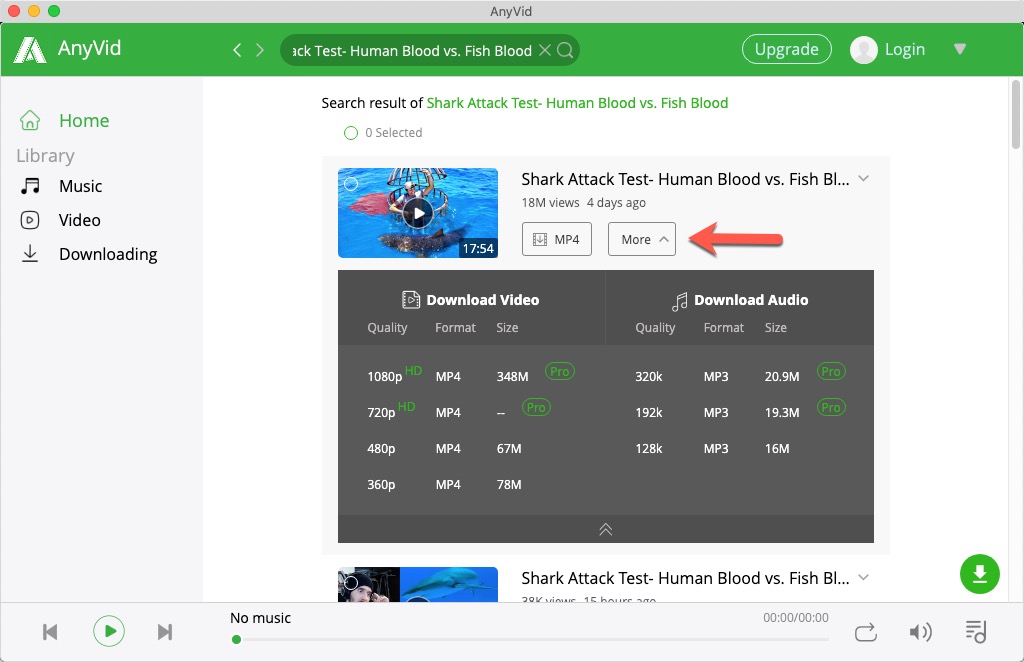Skip to next track
Image resolution: width=1024 pixels, height=662 pixels.
[x=165, y=632]
